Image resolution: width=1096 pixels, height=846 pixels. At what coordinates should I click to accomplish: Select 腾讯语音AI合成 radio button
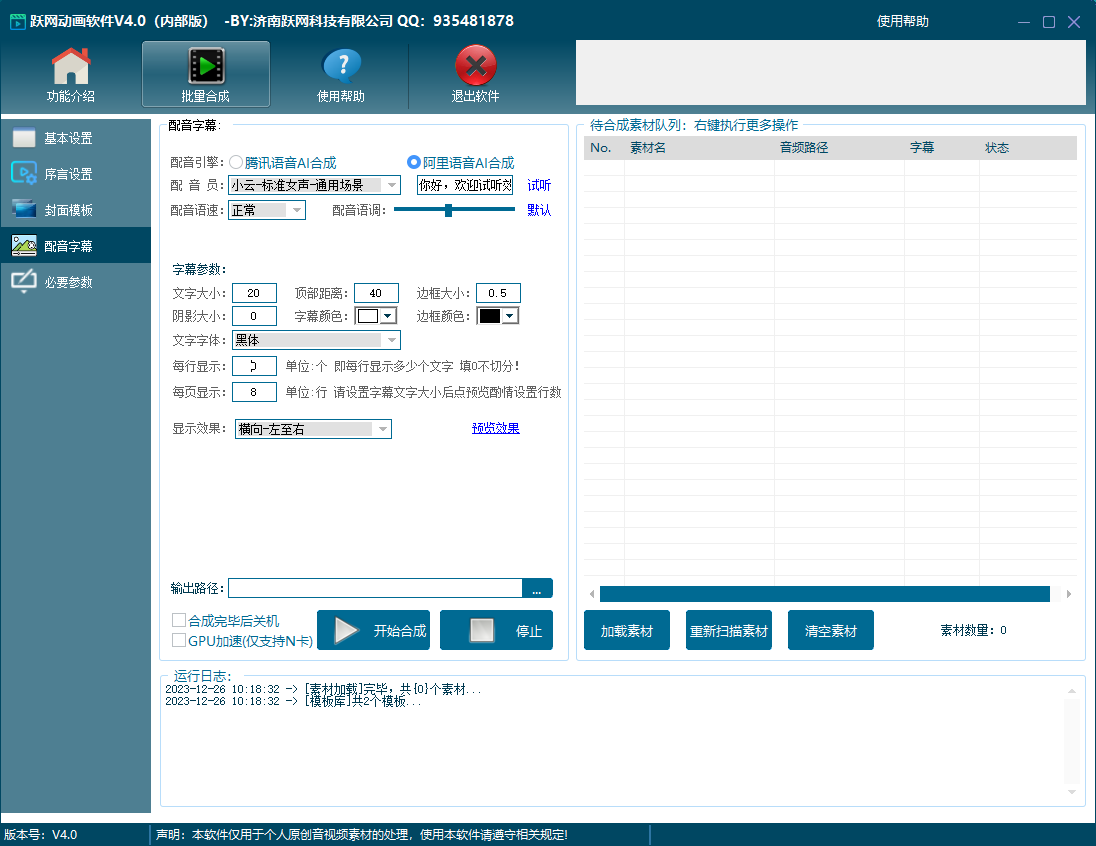coord(237,162)
